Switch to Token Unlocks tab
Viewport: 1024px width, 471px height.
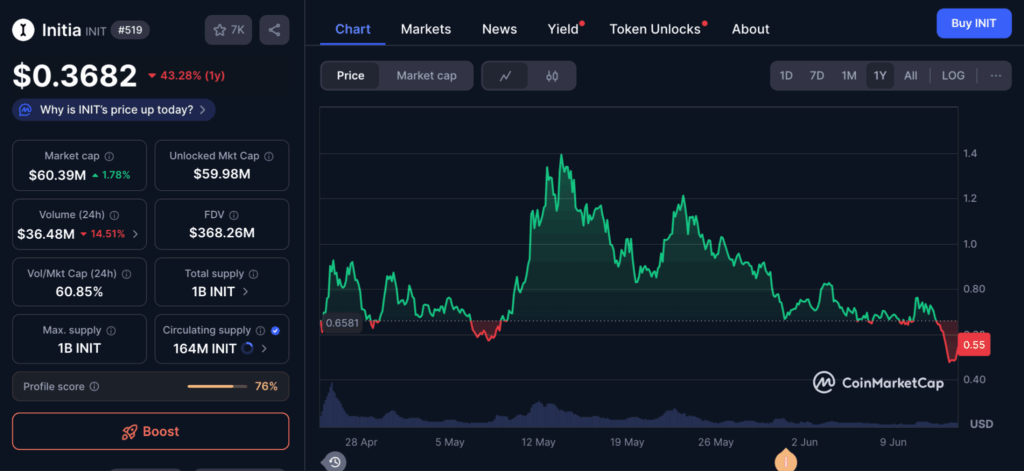point(655,29)
